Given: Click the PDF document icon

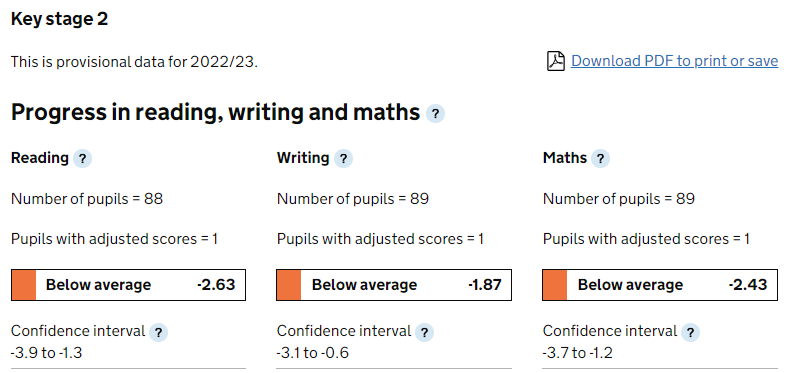Looking at the screenshot, I should point(556,61).
